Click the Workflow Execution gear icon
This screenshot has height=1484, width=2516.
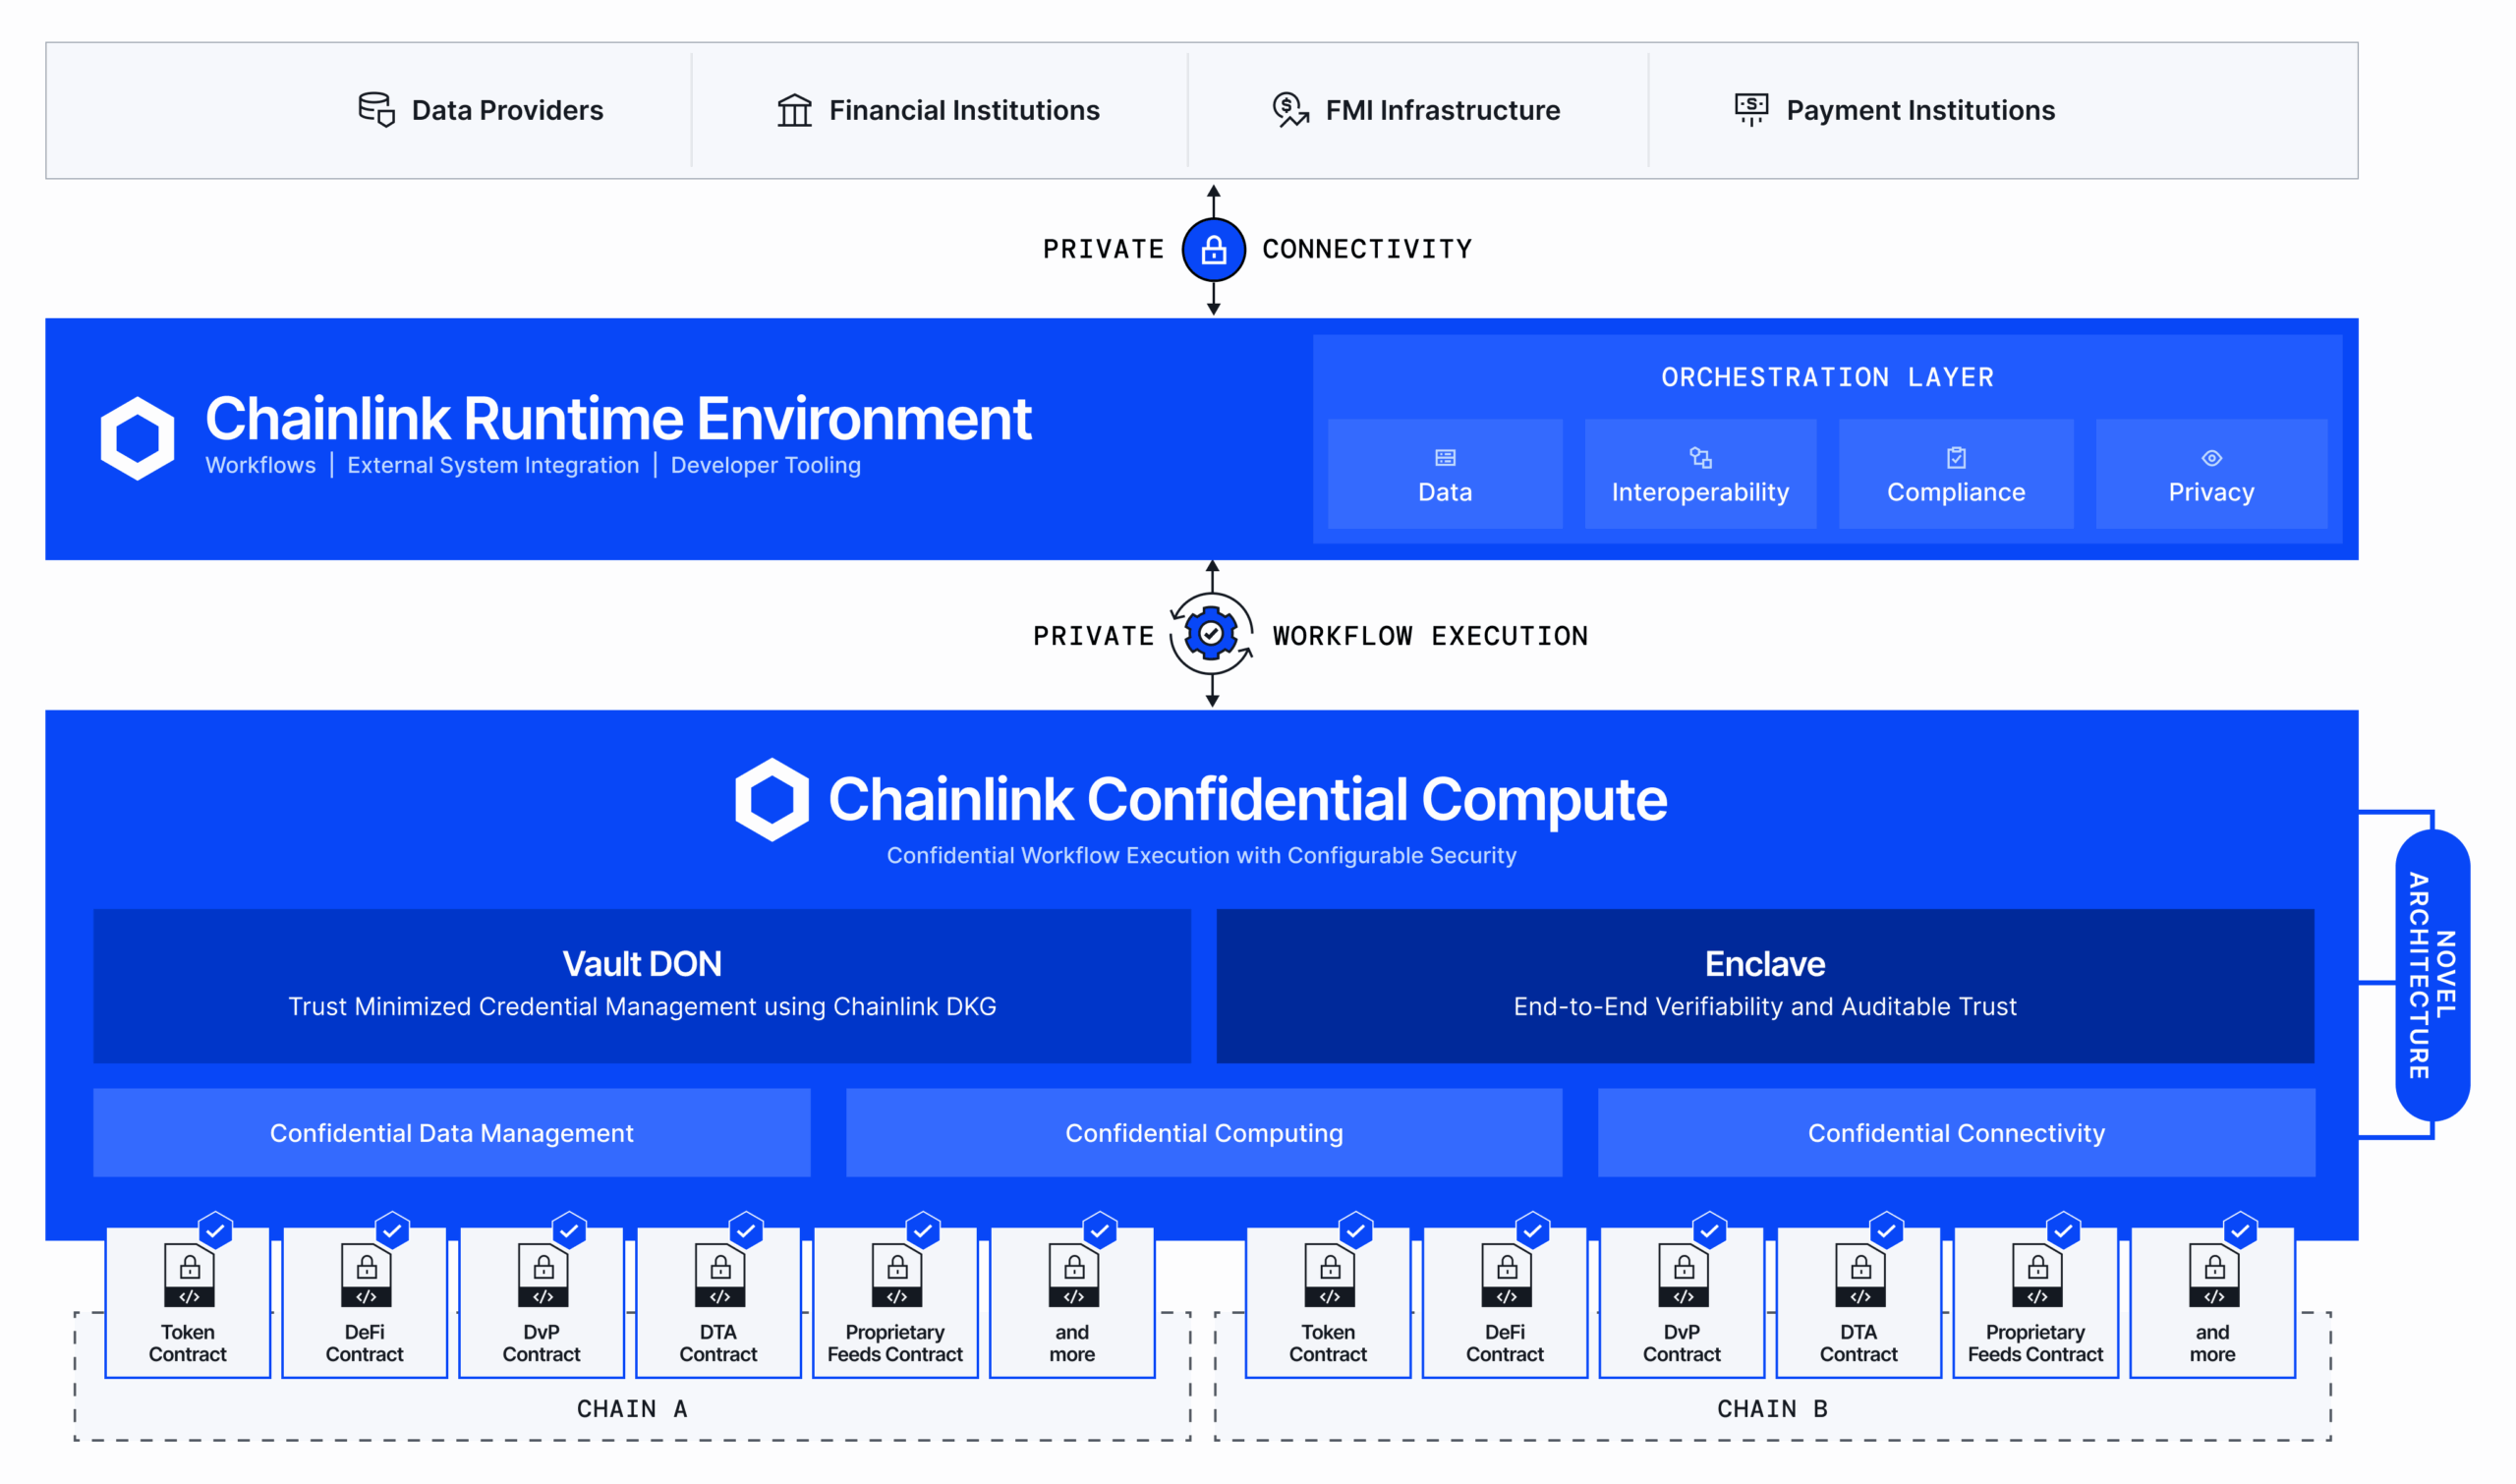[1213, 635]
